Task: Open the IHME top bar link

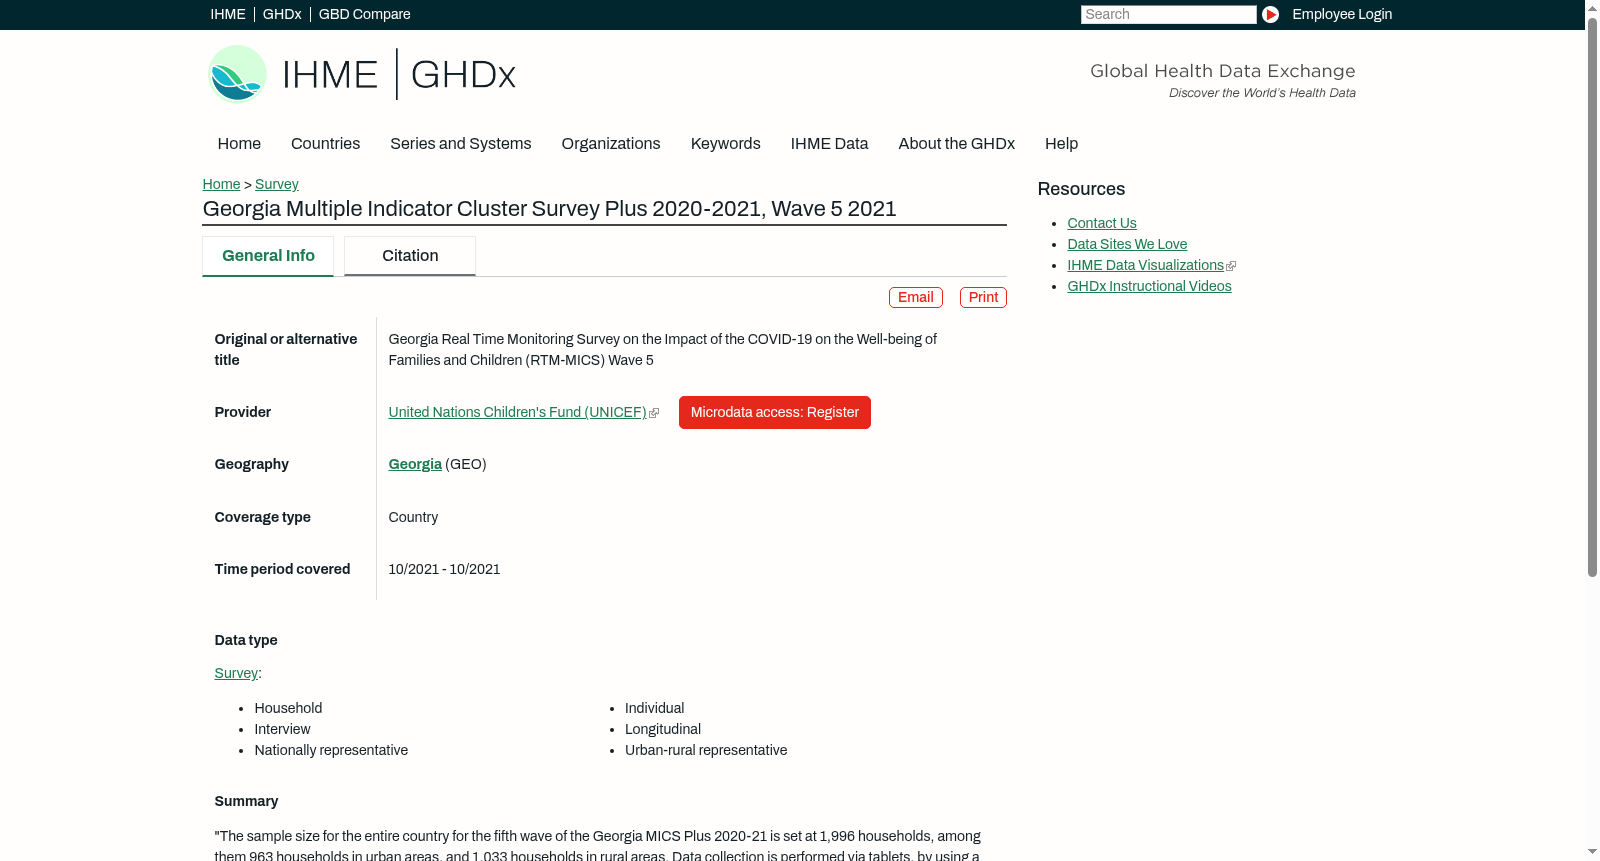Action: 228,14
